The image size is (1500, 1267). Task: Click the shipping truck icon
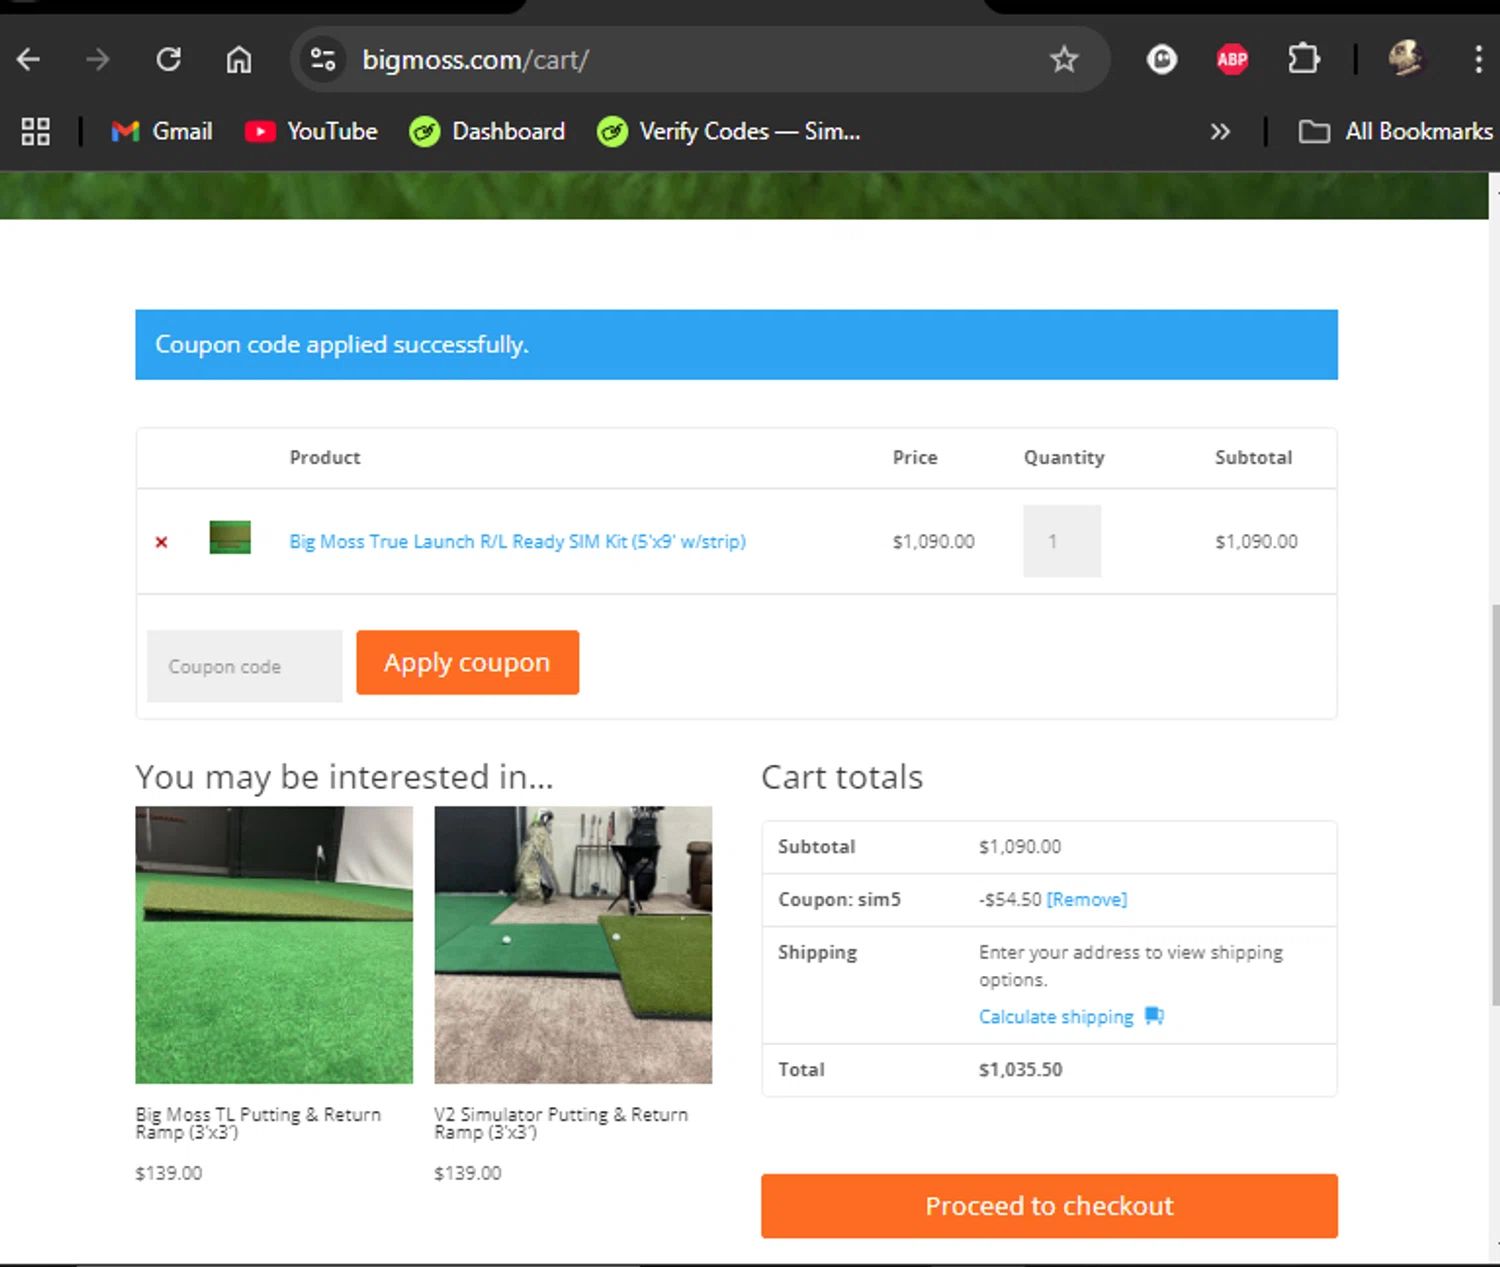(x=1154, y=1016)
